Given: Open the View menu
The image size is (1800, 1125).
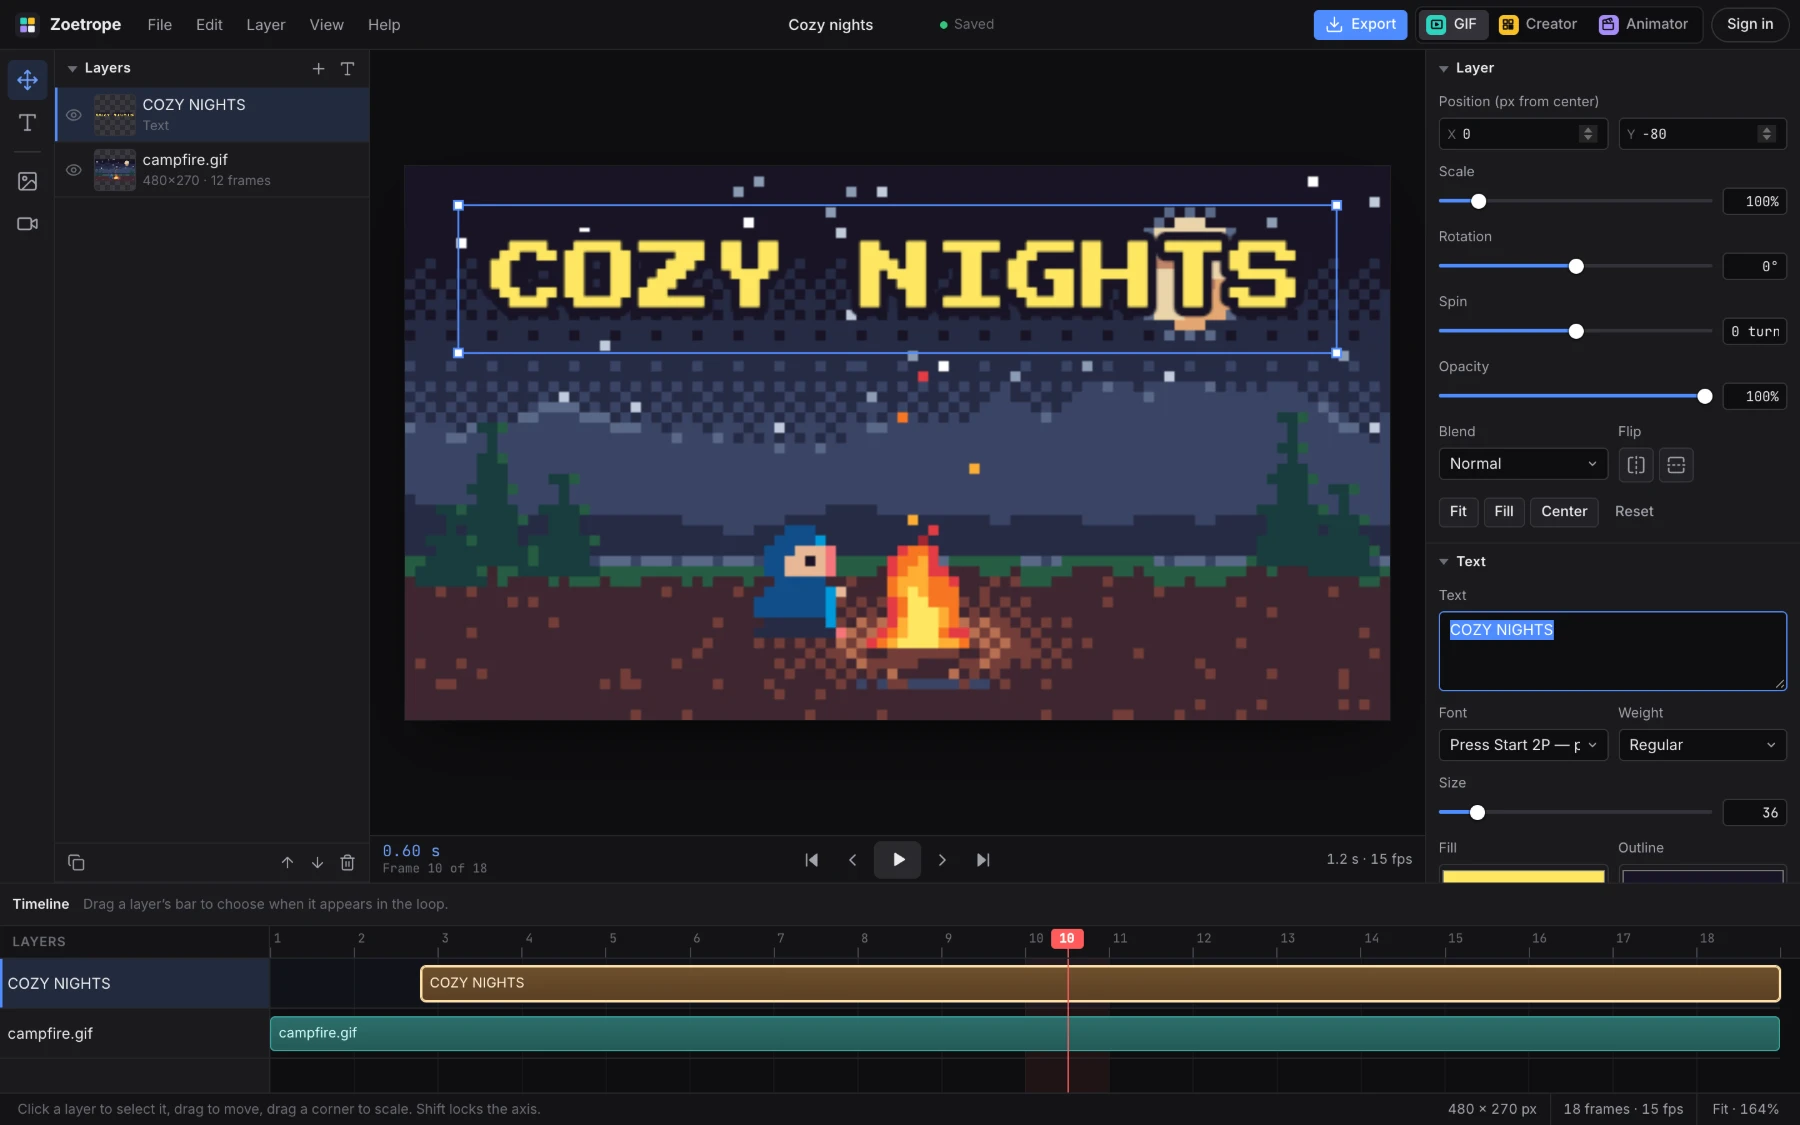Looking at the screenshot, I should pyautogui.click(x=326, y=25).
